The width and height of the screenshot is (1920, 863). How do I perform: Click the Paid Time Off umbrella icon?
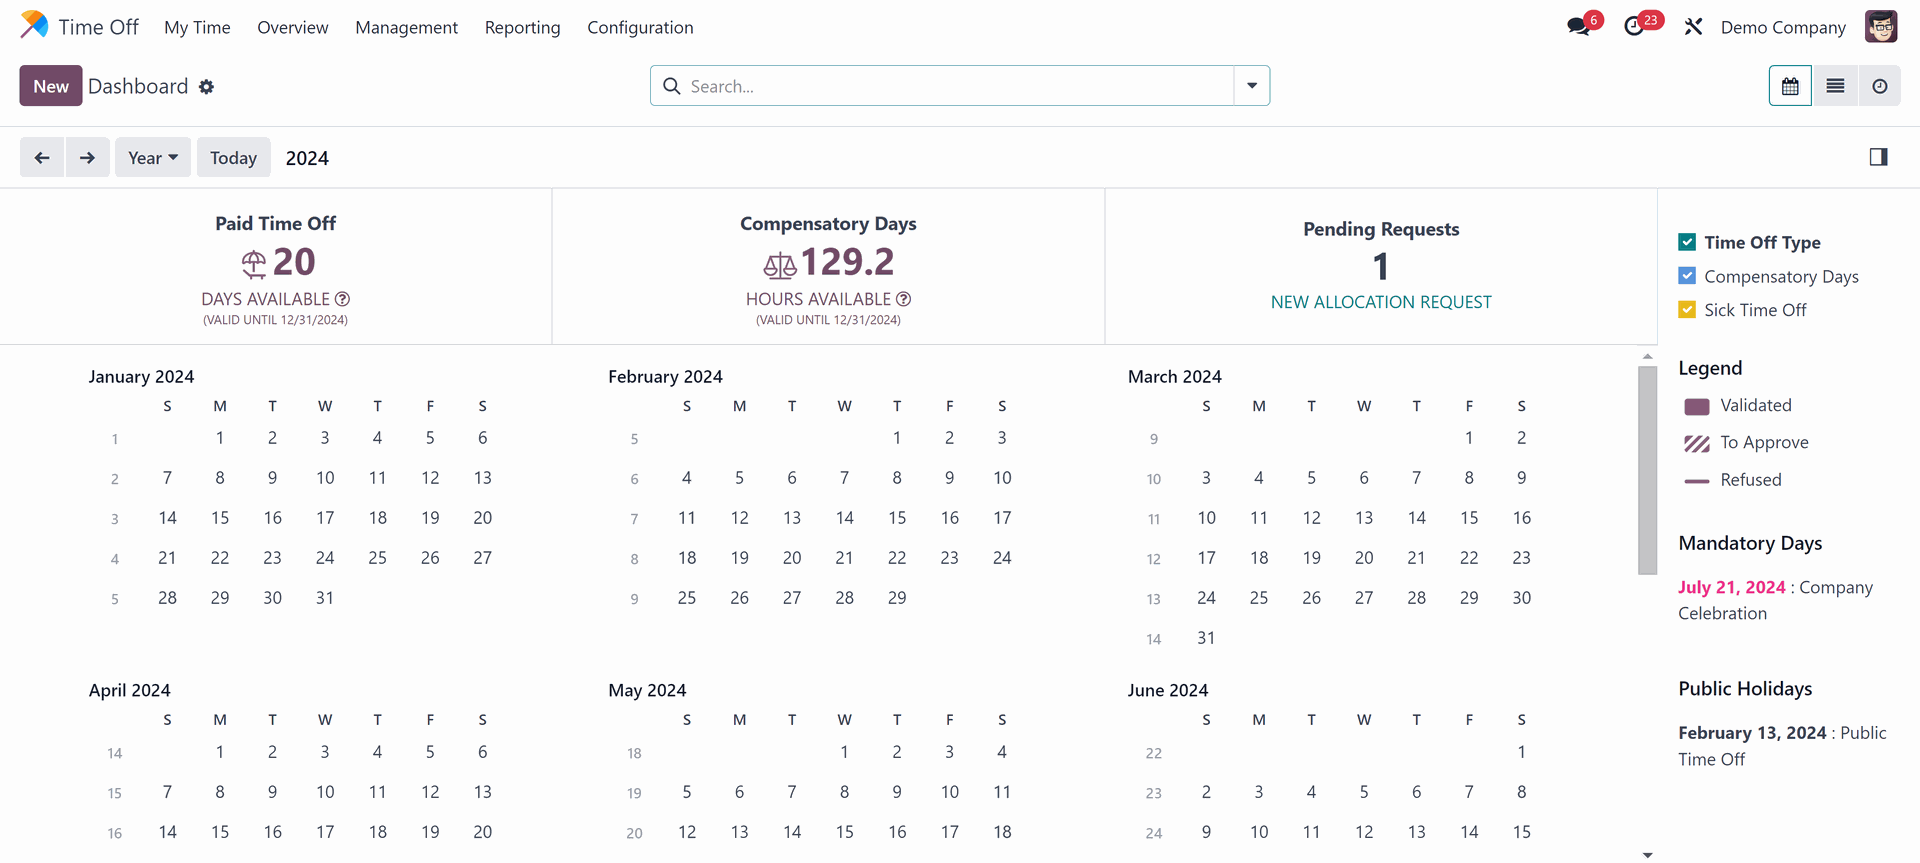click(254, 264)
